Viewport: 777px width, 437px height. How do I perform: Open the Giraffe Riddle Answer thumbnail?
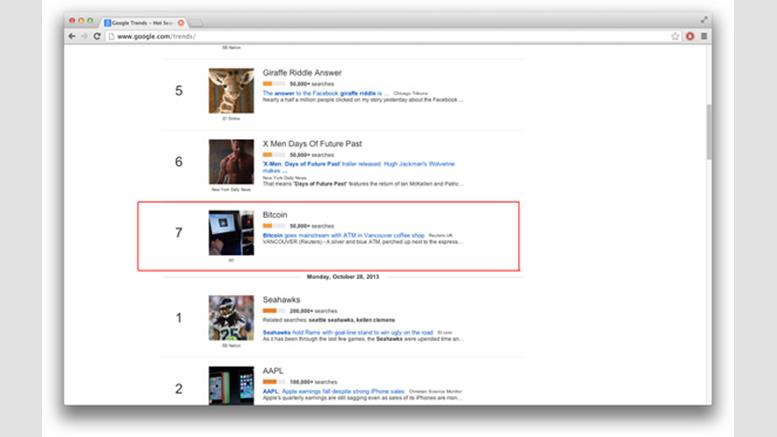(x=231, y=91)
